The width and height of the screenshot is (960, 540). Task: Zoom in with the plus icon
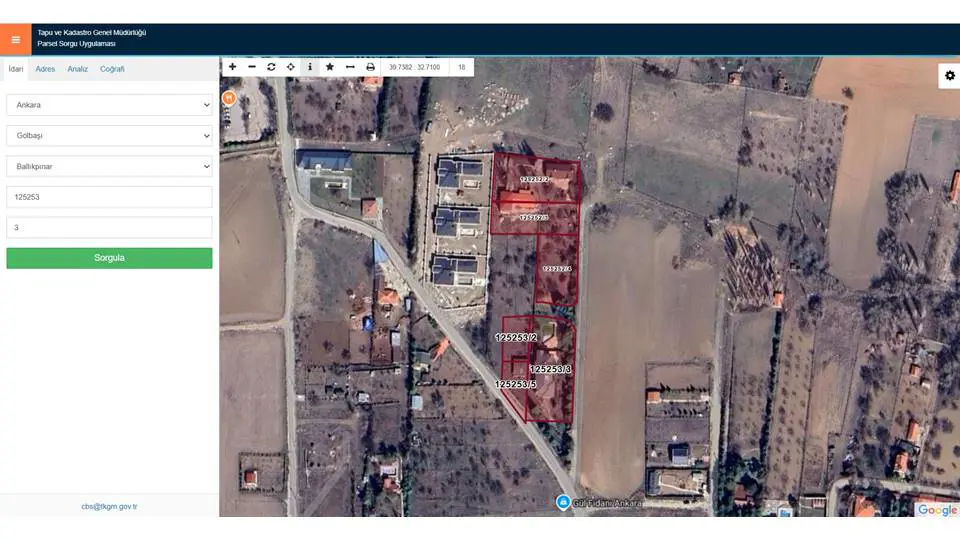233,67
